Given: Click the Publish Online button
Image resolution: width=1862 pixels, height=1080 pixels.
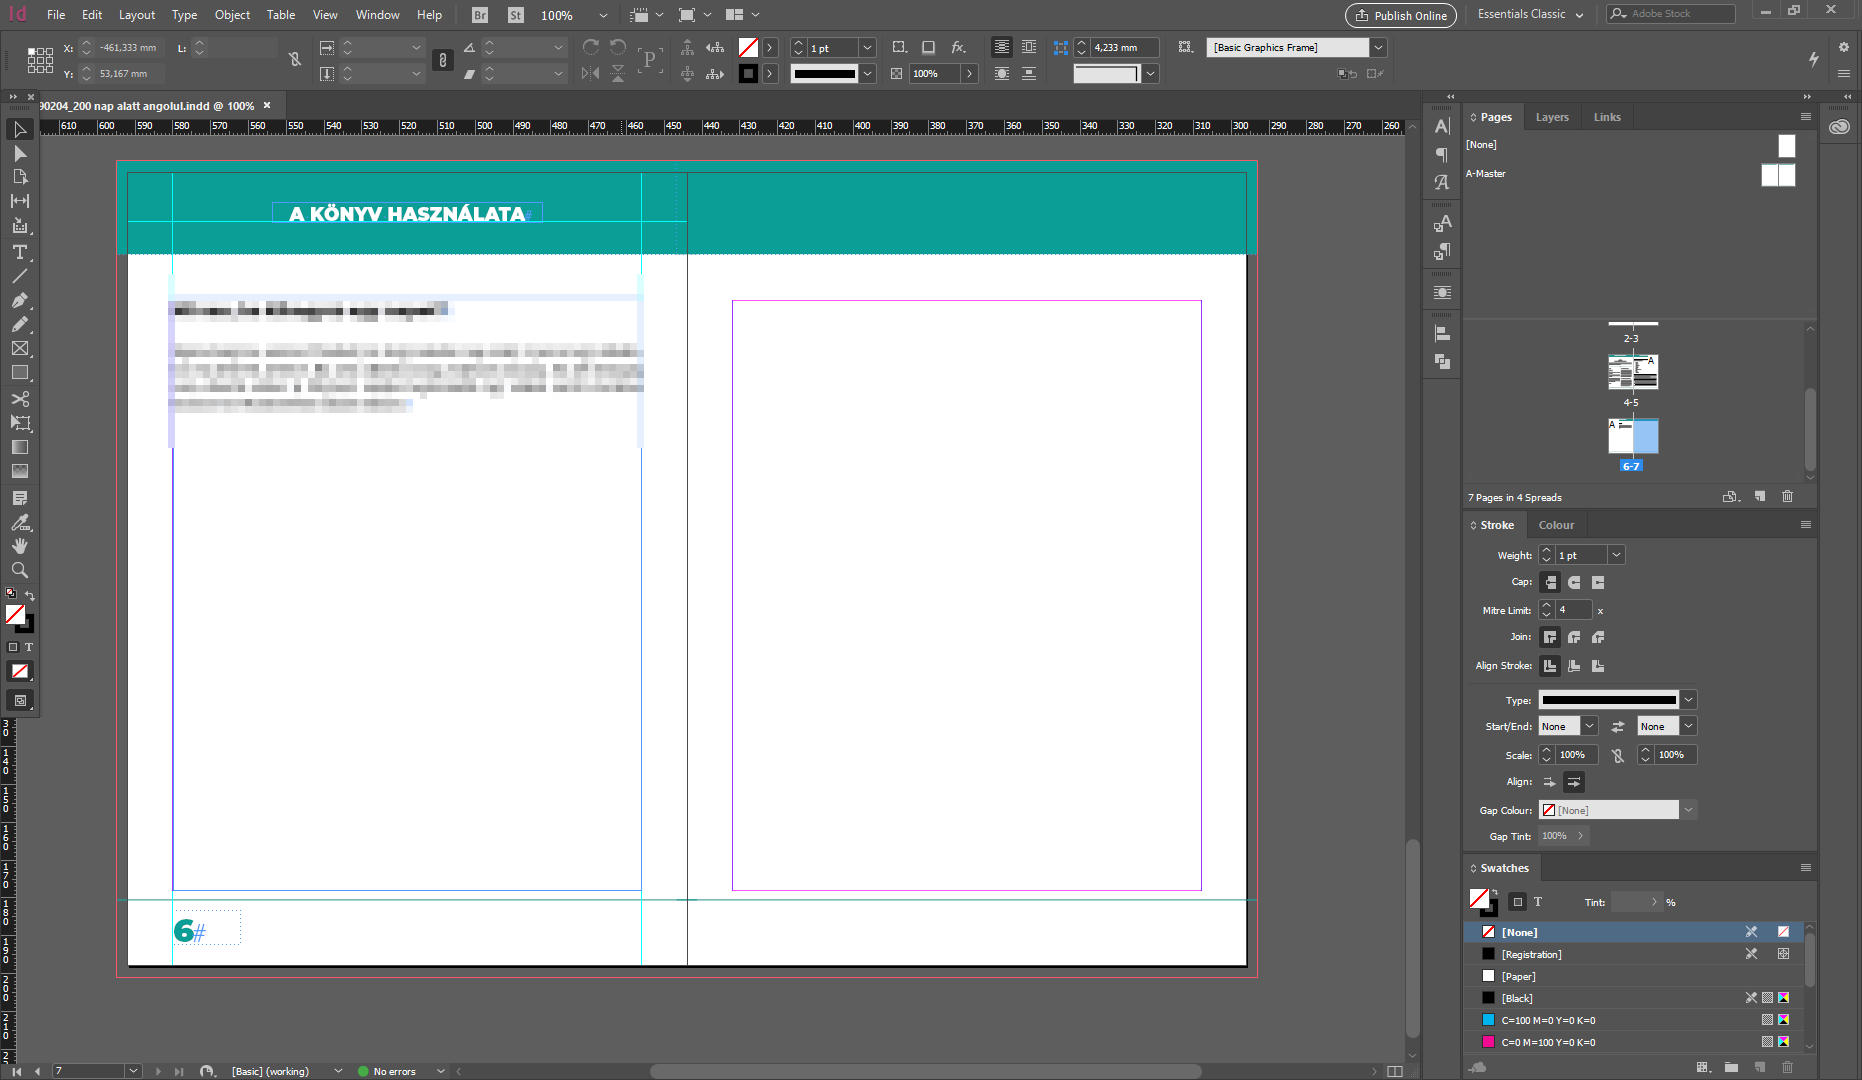Looking at the screenshot, I should click(1400, 15).
